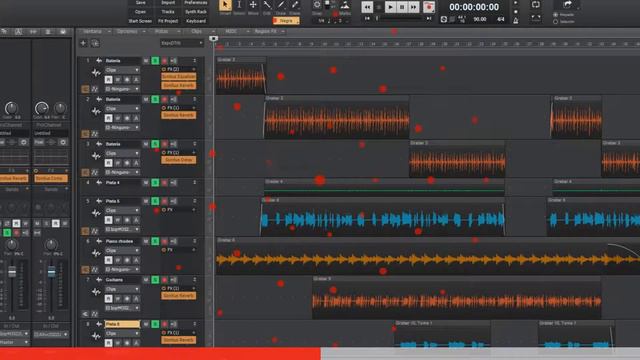640x360 pixels.
Task: Open the Export share arrow
Action: pos(567,4)
